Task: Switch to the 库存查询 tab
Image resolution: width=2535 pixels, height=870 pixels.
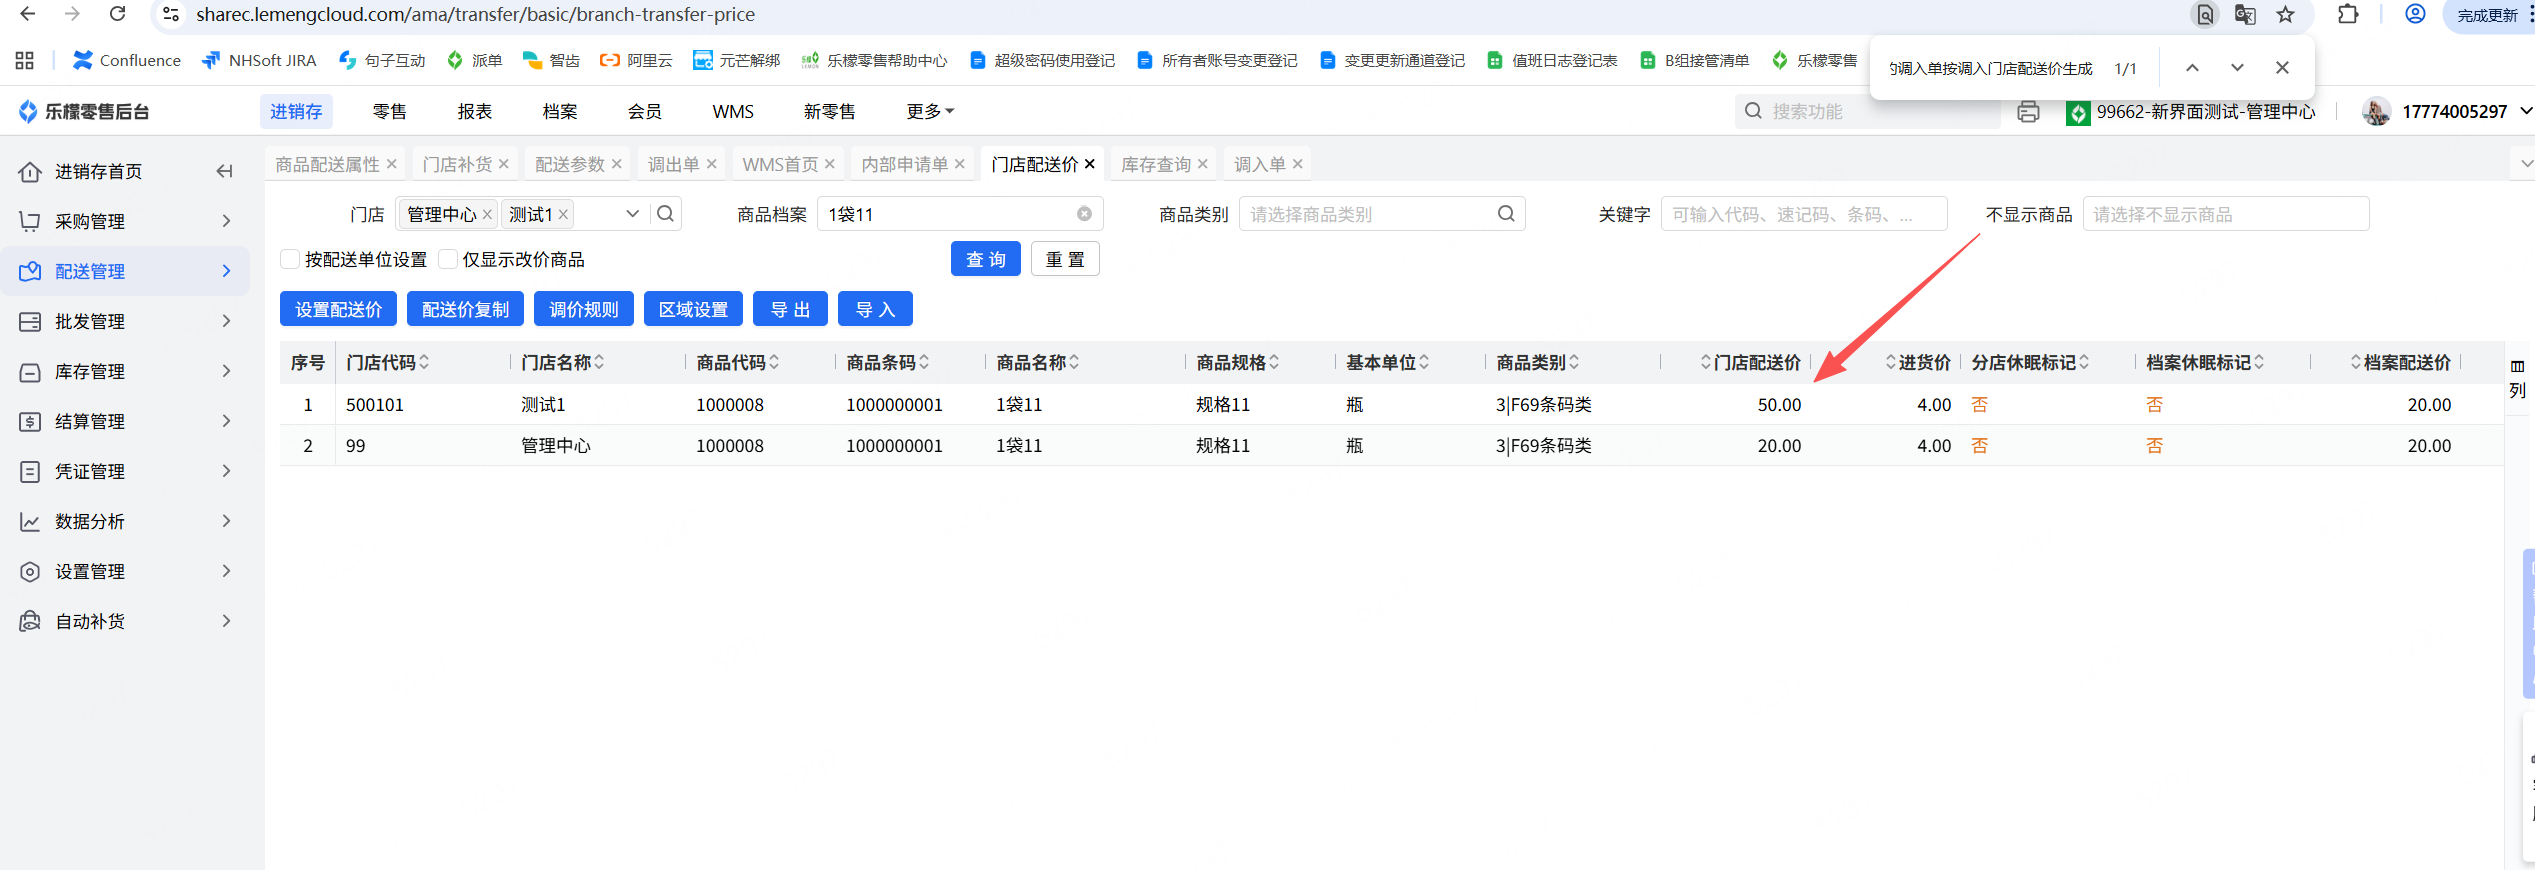Action: 1156,164
